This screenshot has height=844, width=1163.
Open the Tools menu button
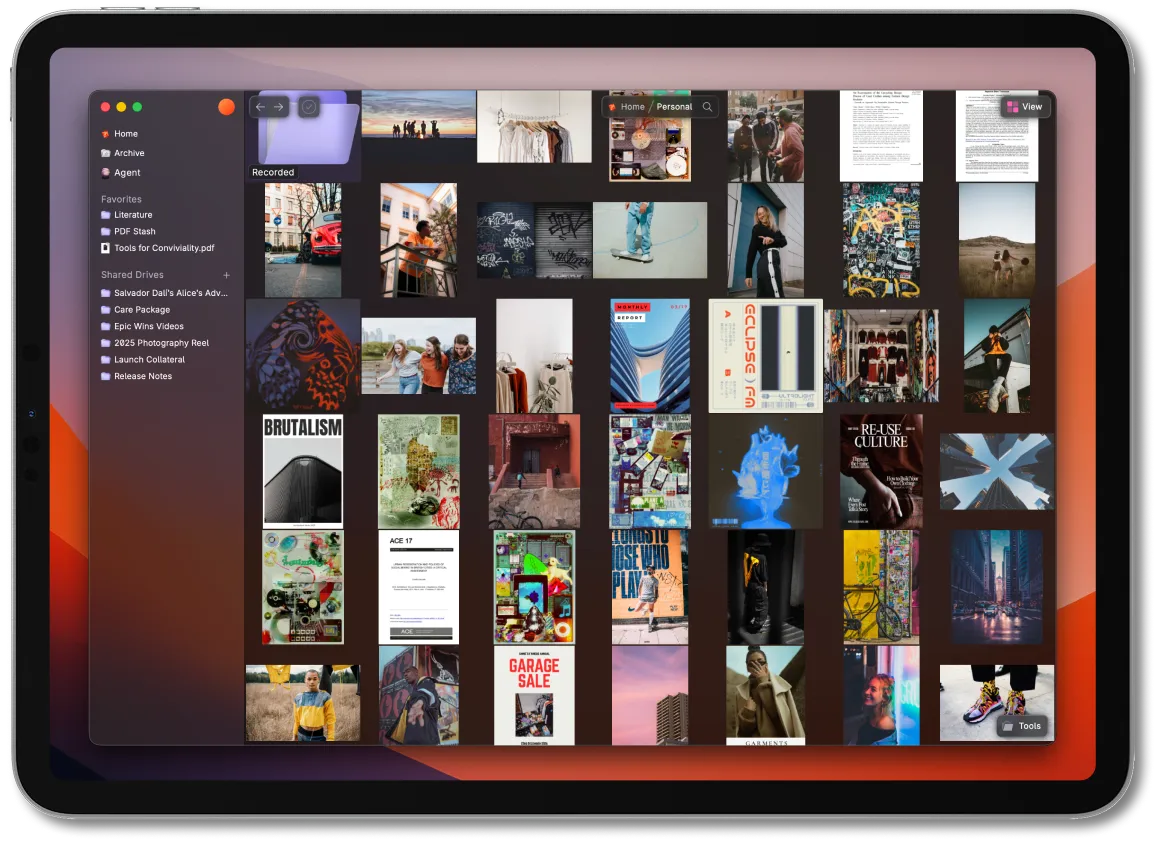tap(1022, 726)
